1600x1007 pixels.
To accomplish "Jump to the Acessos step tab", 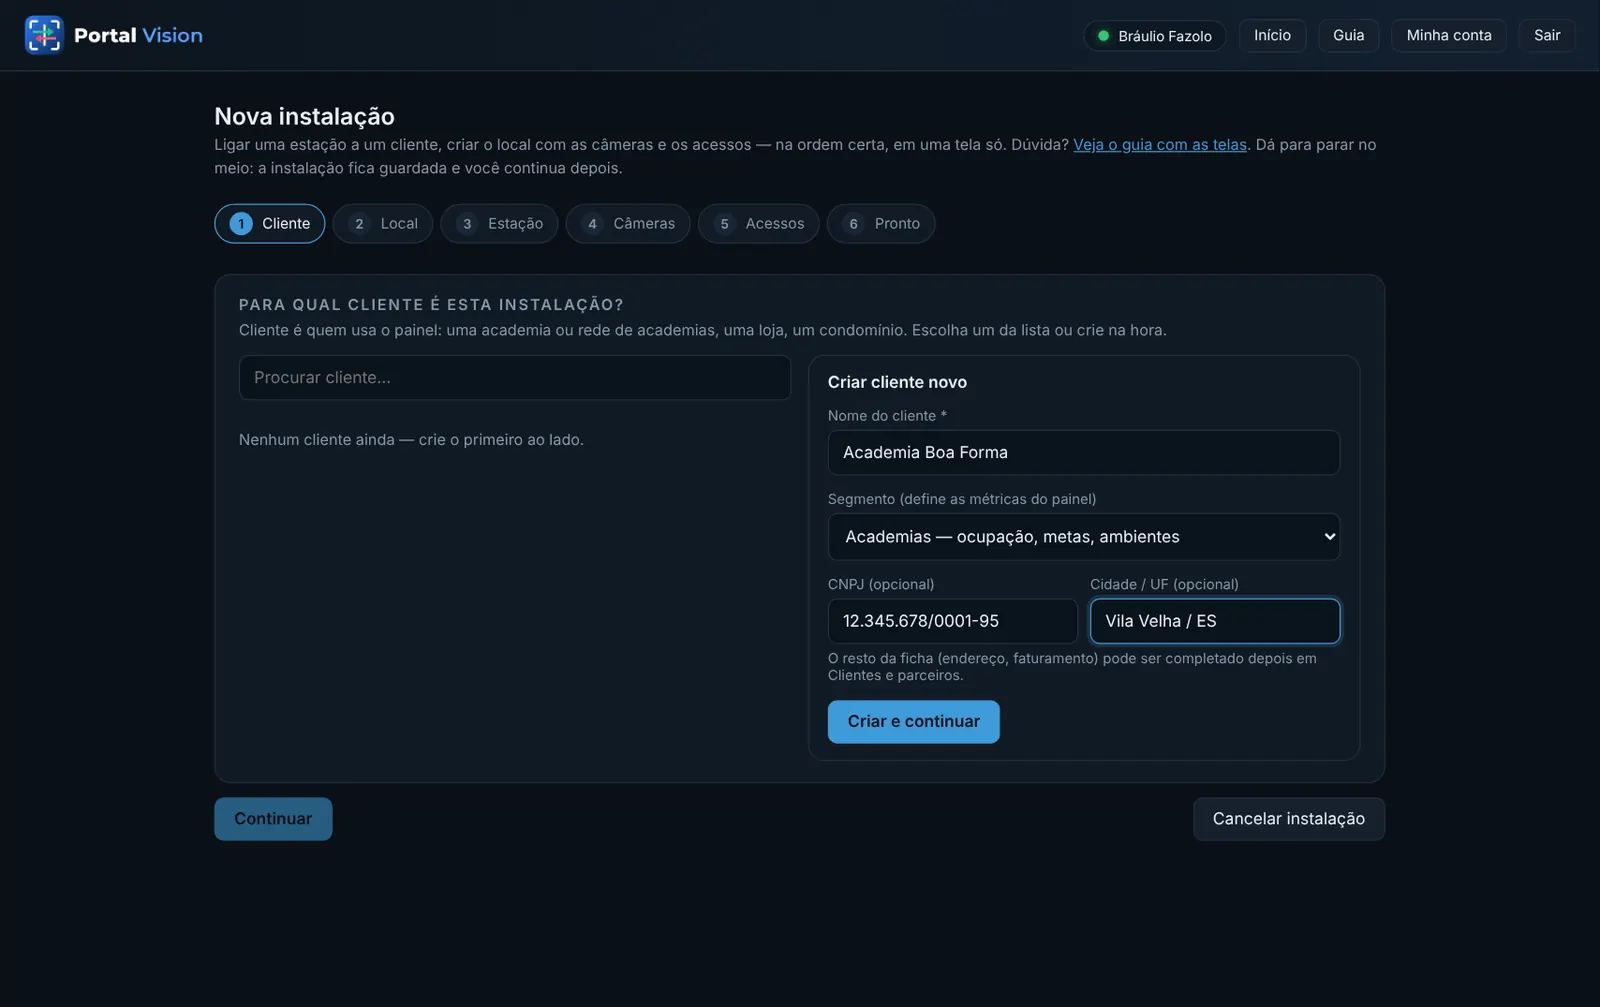I will pos(759,224).
